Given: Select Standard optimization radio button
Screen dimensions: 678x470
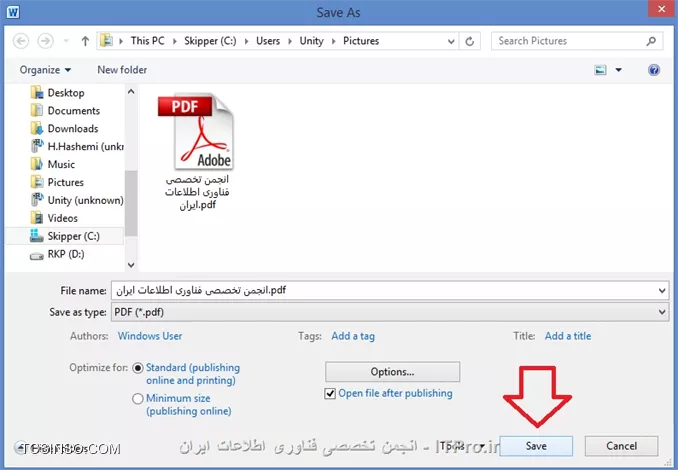Looking at the screenshot, I should (x=138, y=368).
